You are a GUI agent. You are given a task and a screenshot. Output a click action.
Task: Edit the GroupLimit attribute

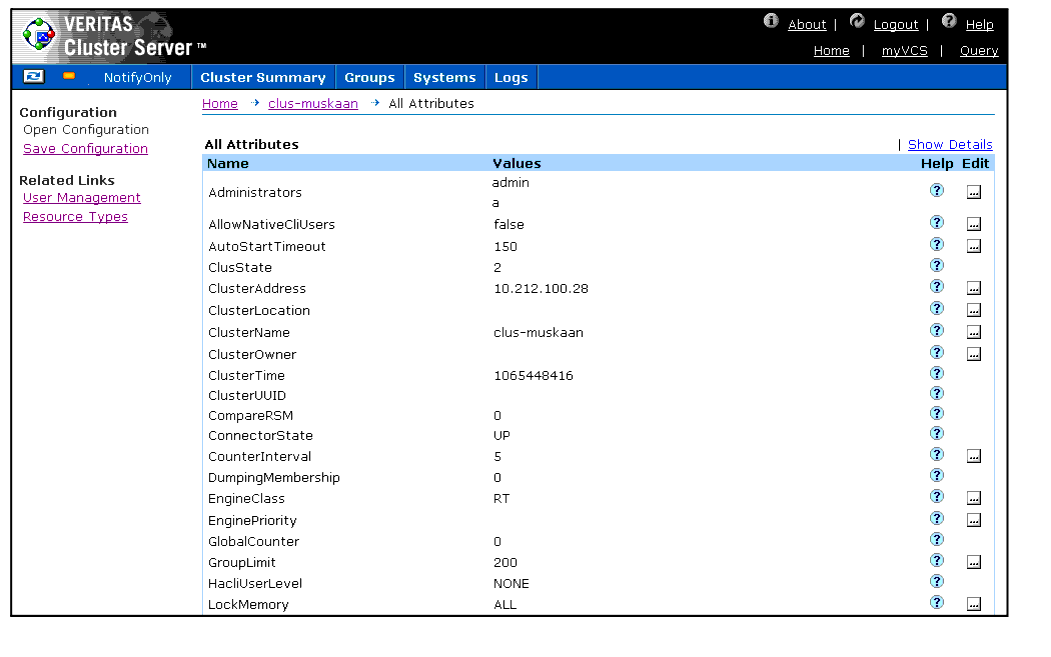pos(974,562)
